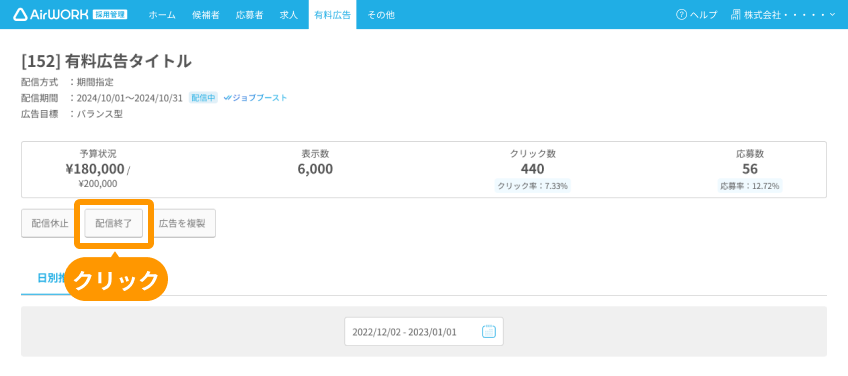Select the 有料広告 tab in the header
The width and height of the screenshot is (848, 376).
(x=333, y=15)
